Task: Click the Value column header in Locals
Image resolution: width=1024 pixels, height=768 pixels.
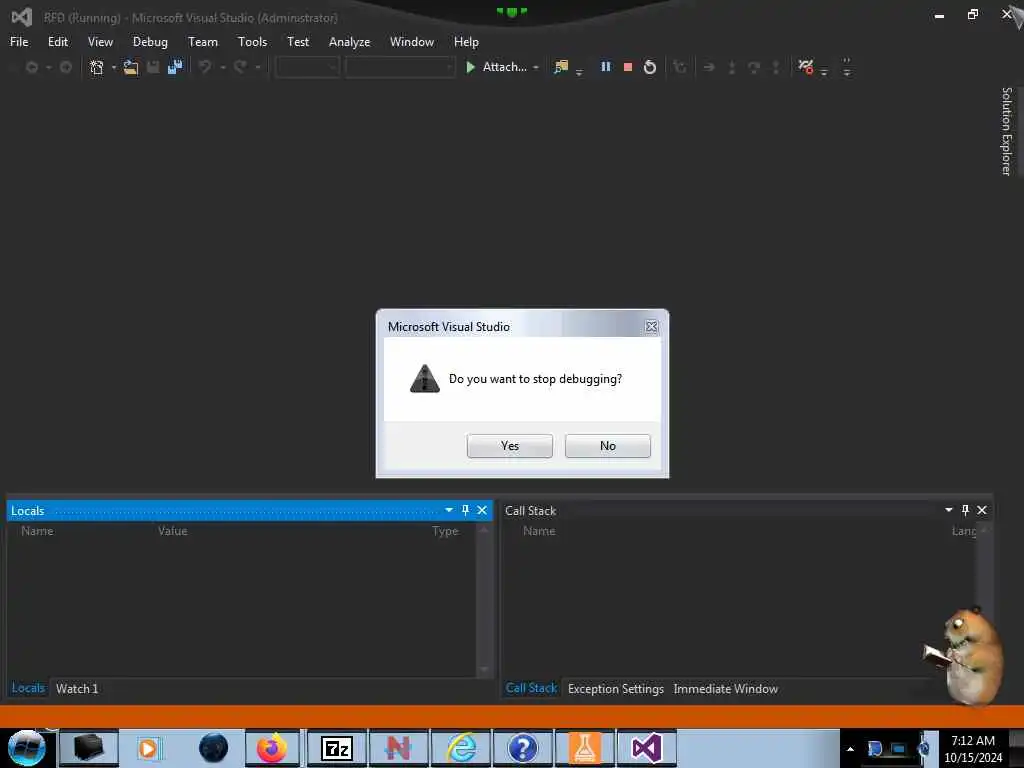Action: coord(172,531)
